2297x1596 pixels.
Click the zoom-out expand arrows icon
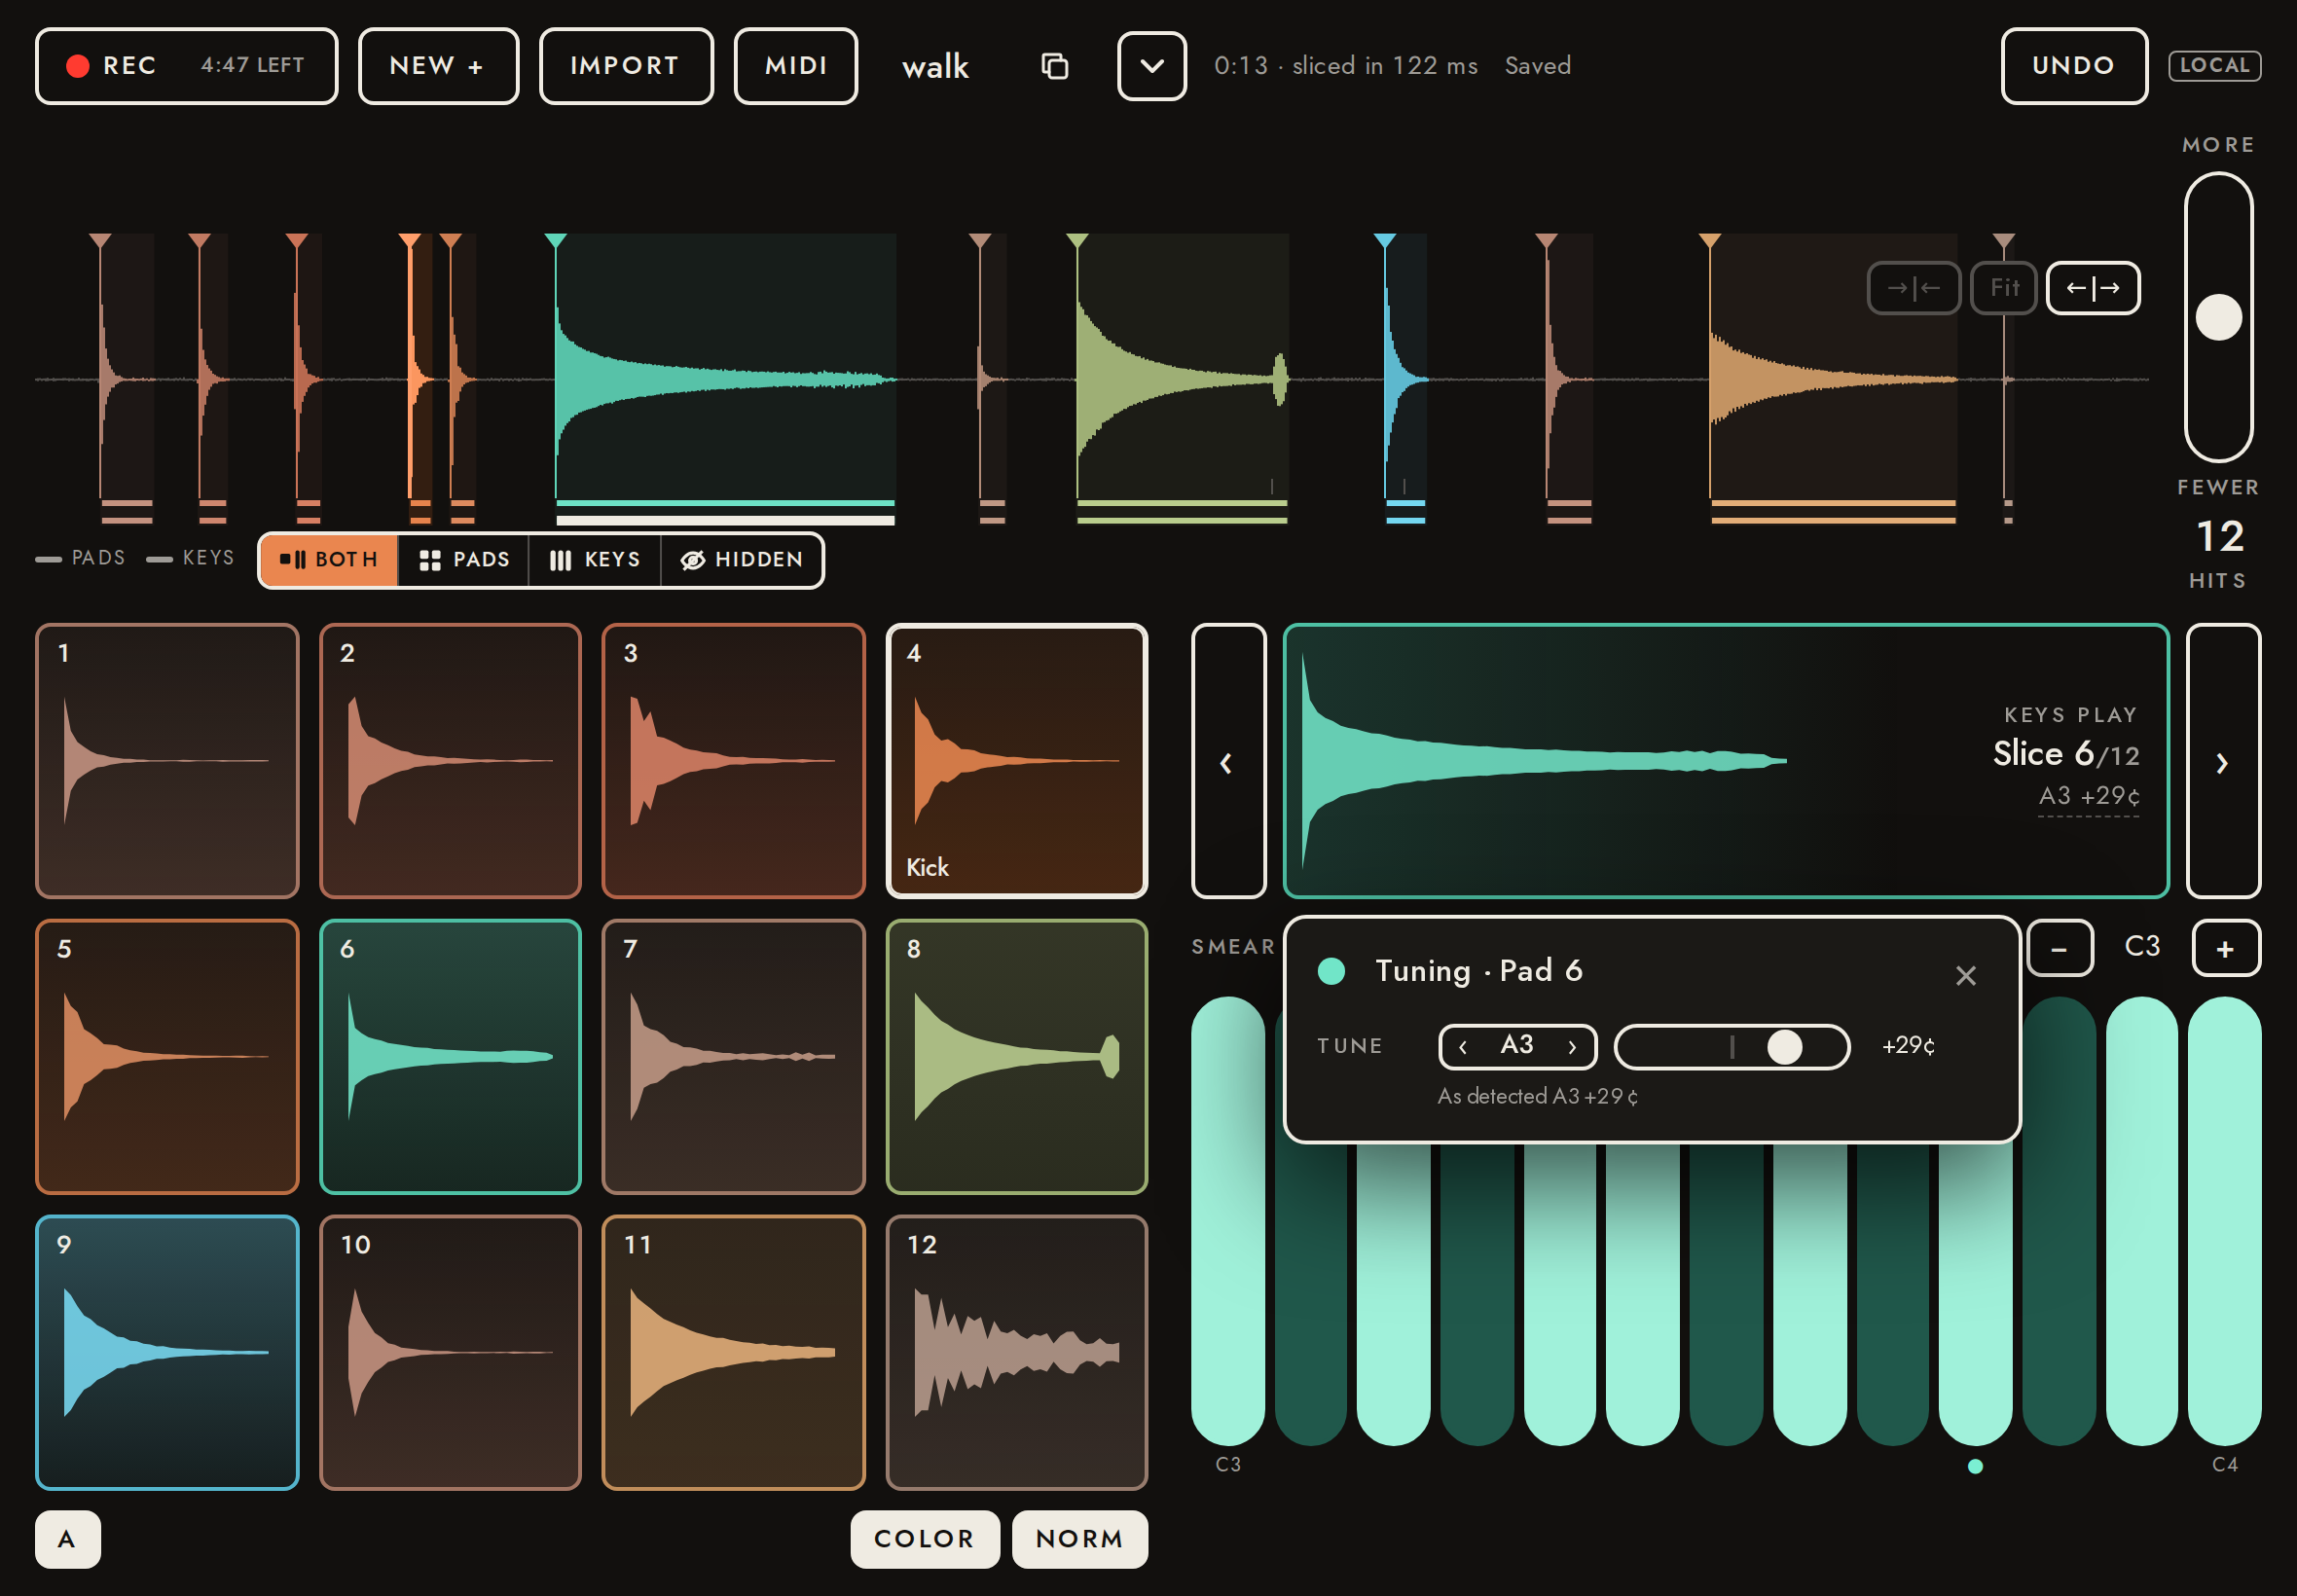(x=2092, y=288)
